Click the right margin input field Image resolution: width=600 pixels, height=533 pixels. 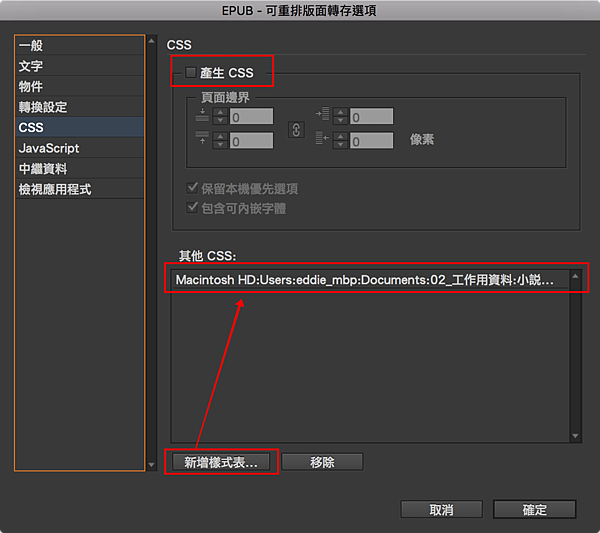click(x=371, y=140)
